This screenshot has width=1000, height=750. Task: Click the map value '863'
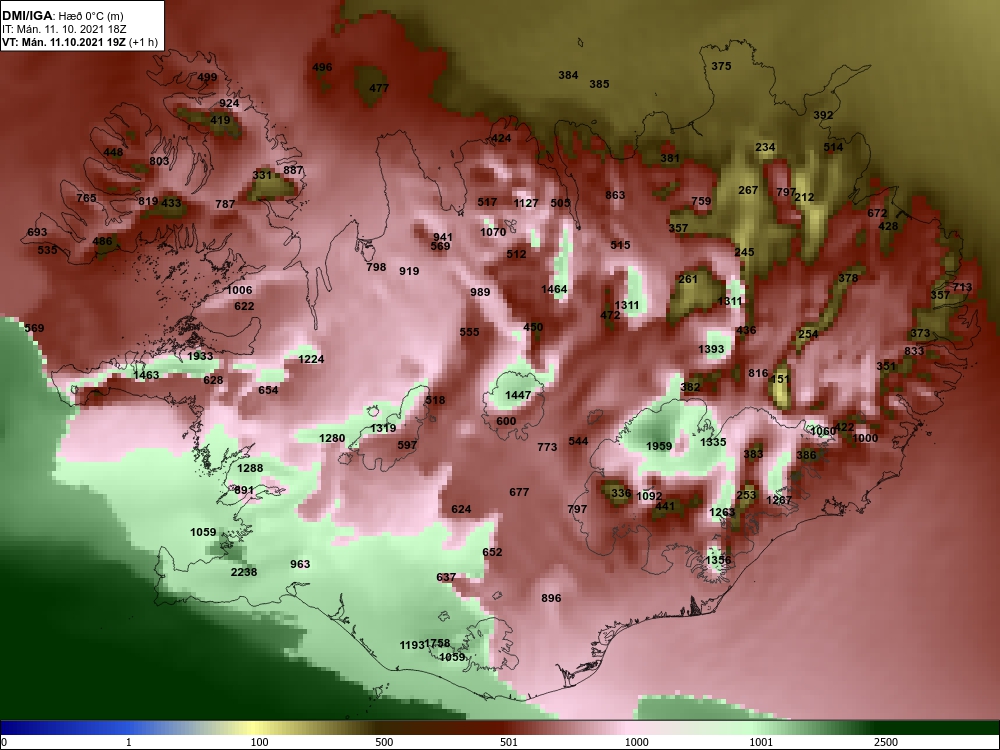[x=615, y=195]
